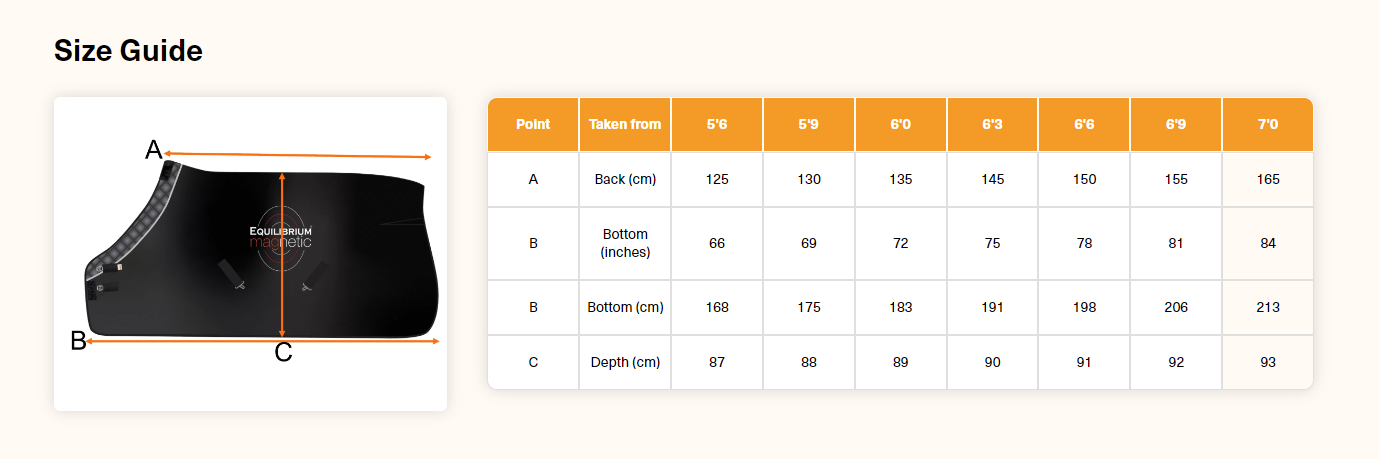1379x459 pixels.
Task: Click the letter B measurement marker
Action: (78, 341)
